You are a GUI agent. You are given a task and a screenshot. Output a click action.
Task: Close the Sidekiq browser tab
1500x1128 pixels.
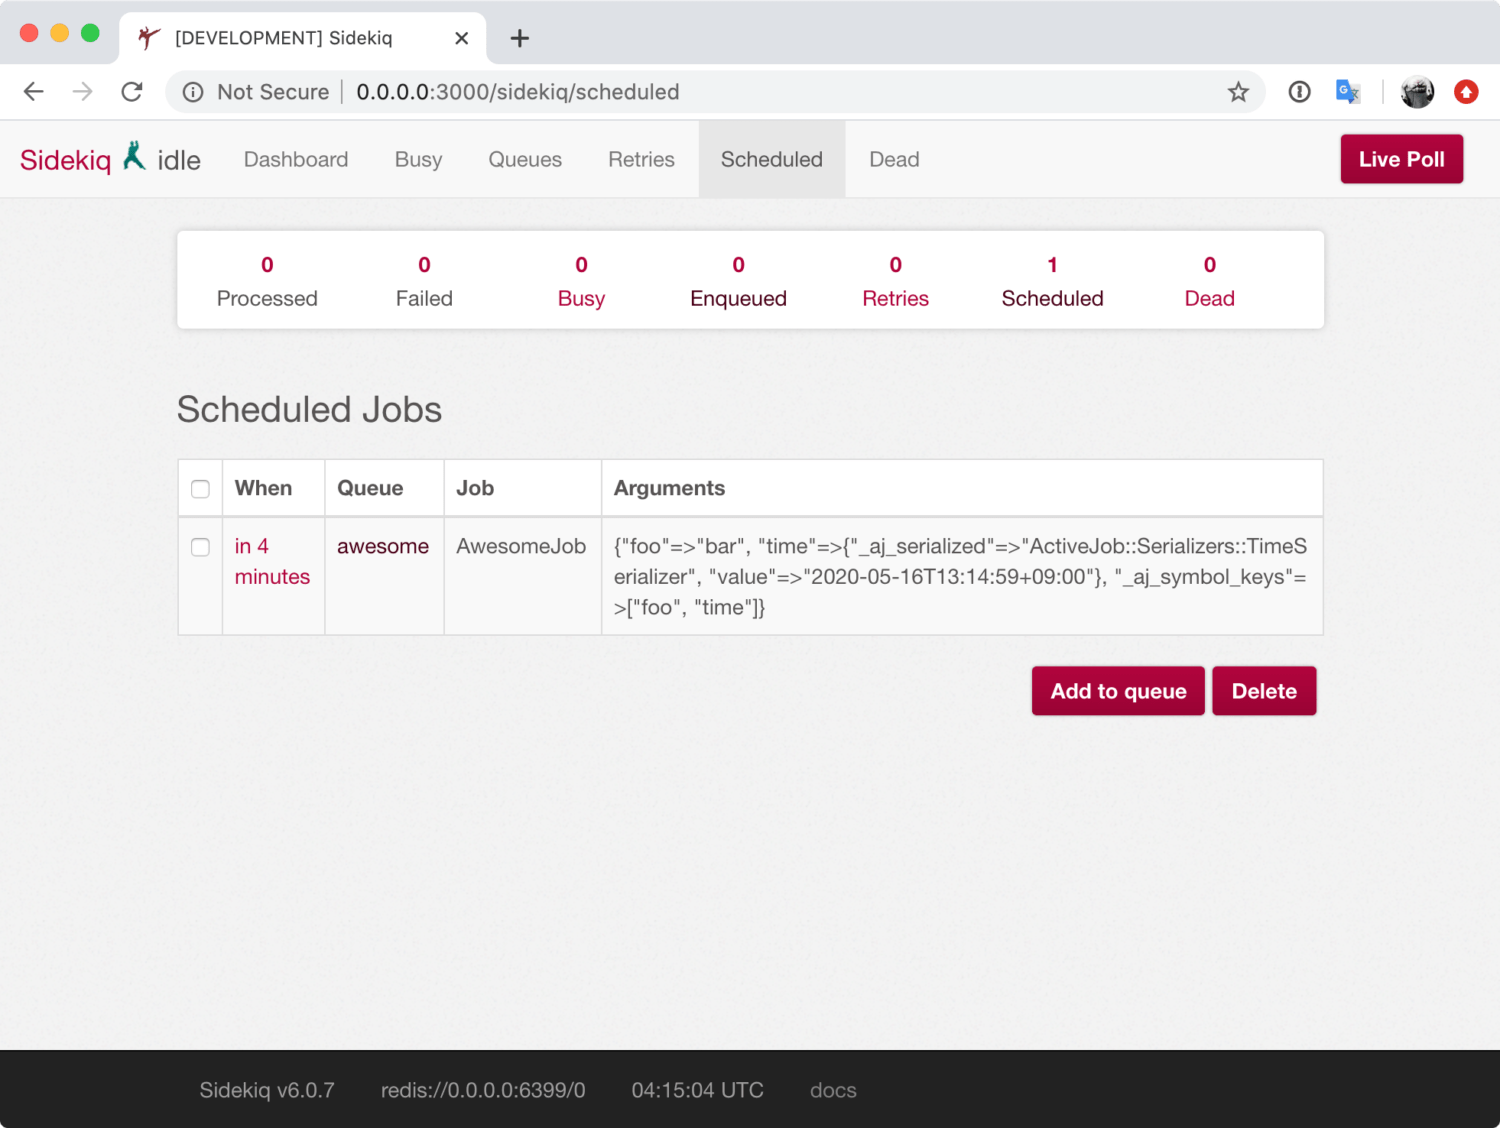(461, 38)
